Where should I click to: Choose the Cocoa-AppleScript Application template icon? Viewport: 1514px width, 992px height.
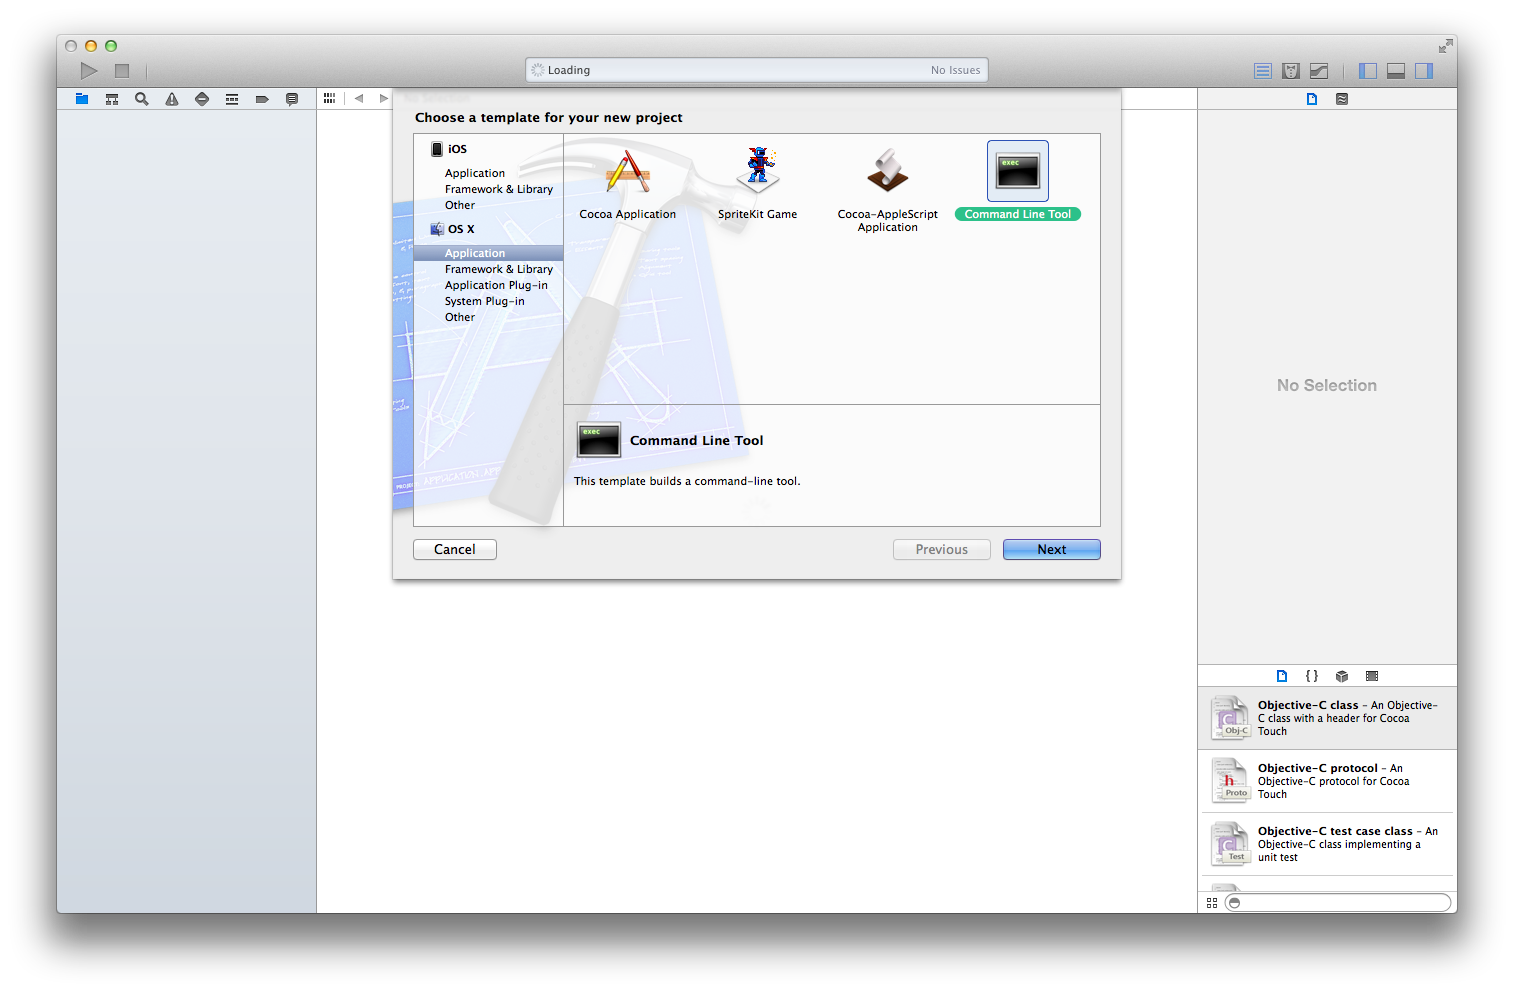coord(888,170)
